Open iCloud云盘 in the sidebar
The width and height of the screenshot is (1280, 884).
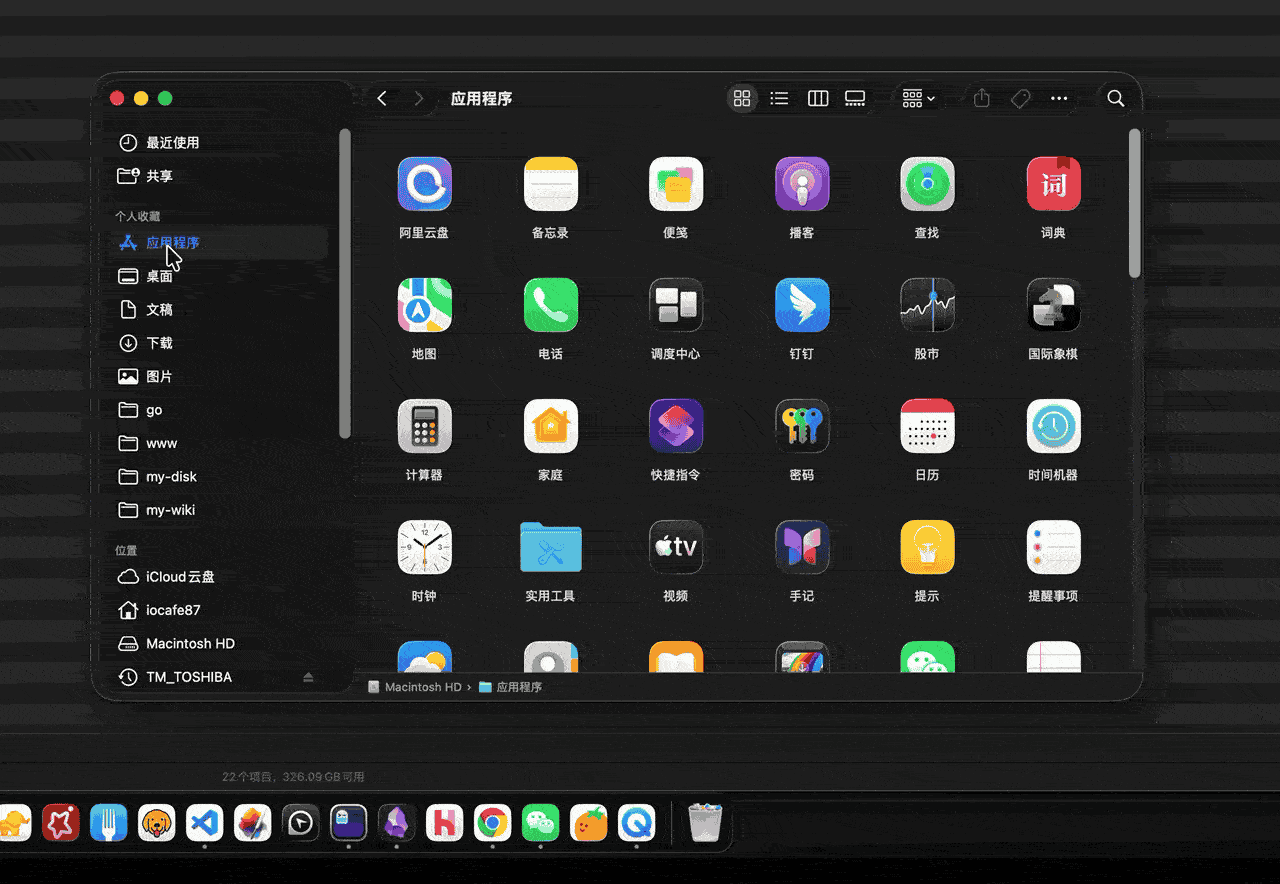(217, 577)
